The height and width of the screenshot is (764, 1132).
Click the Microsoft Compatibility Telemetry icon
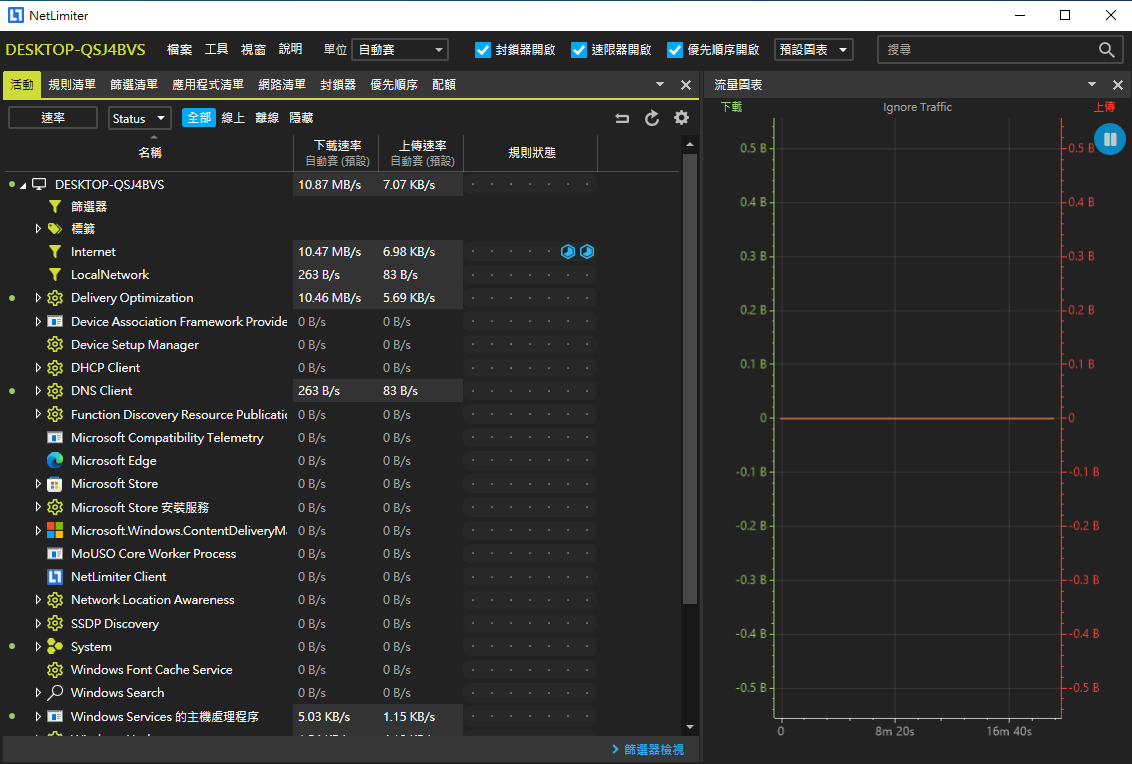pos(55,437)
